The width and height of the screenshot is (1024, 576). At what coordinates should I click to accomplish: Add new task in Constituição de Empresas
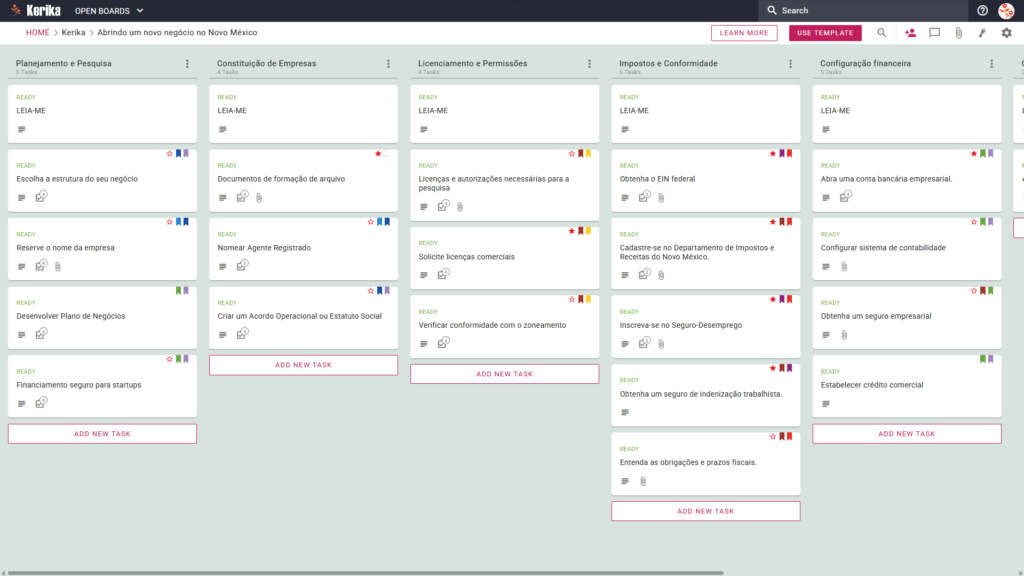coord(304,365)
